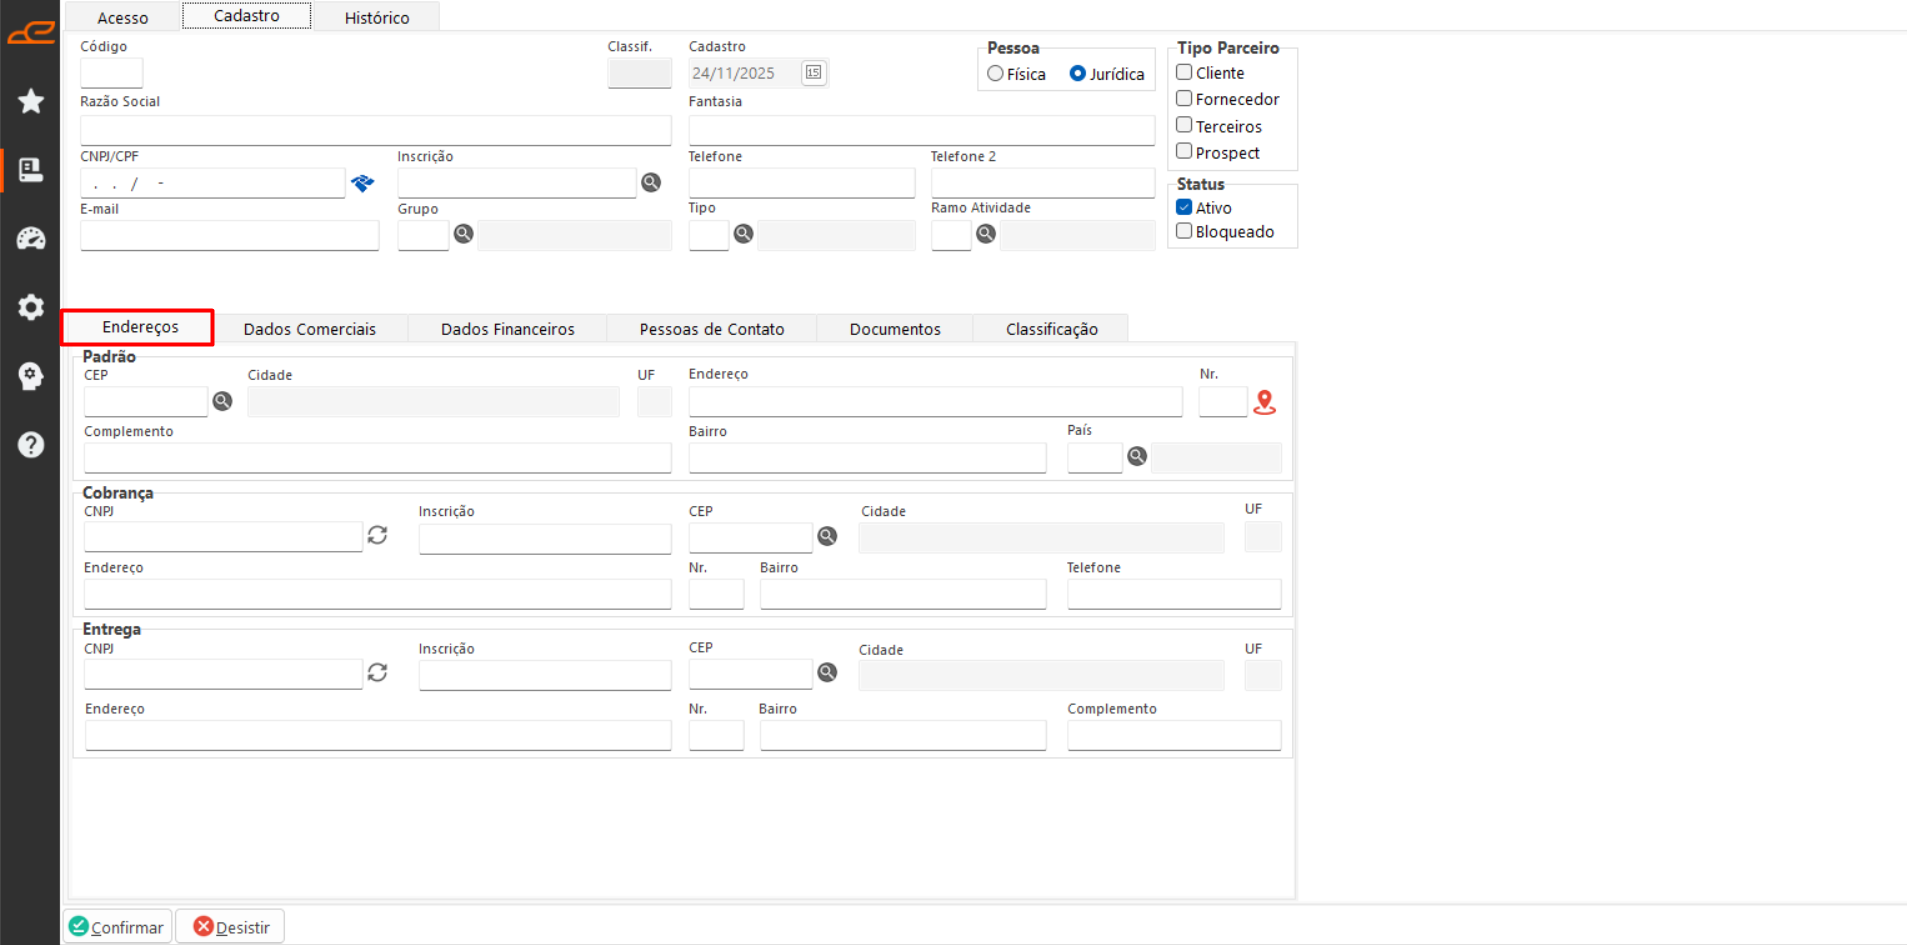
Task: Check the Fornecedor partner type
Action: (1184, 98)
